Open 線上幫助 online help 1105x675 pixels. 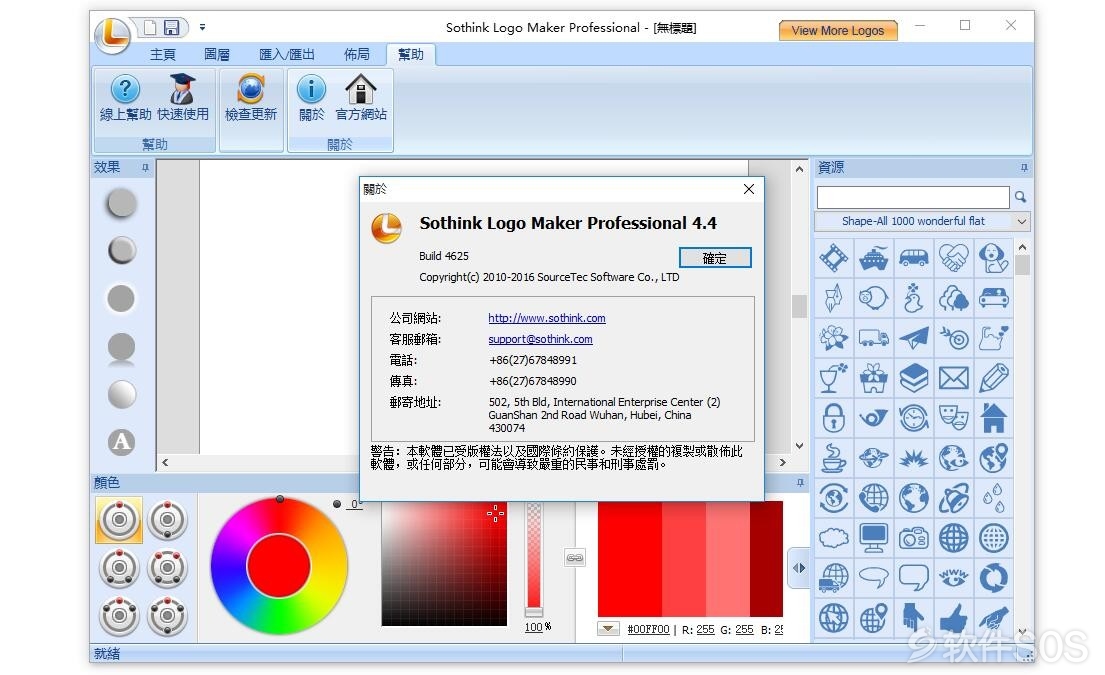125,99
